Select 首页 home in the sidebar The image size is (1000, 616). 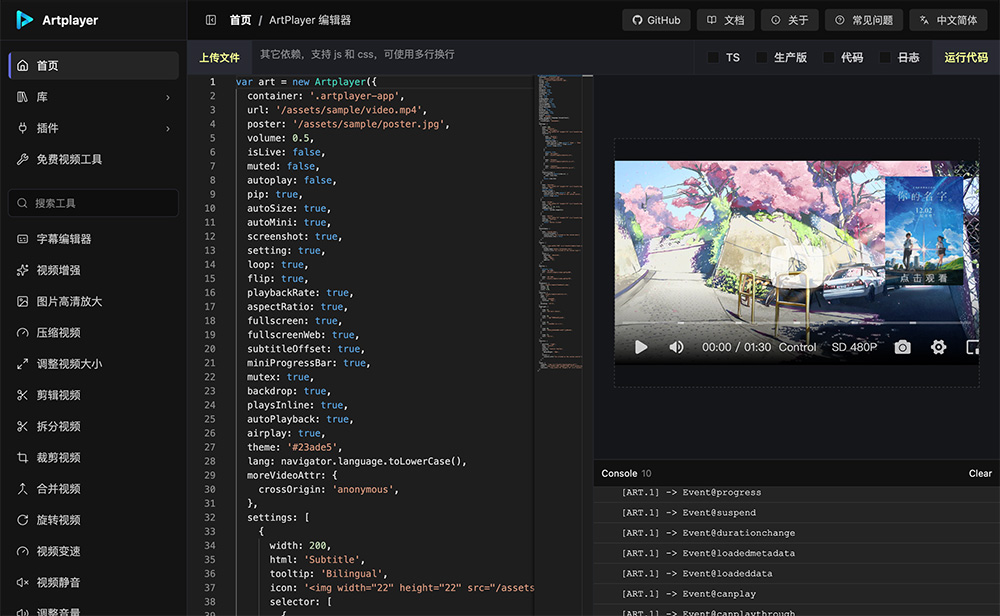(x=94, y=66)
